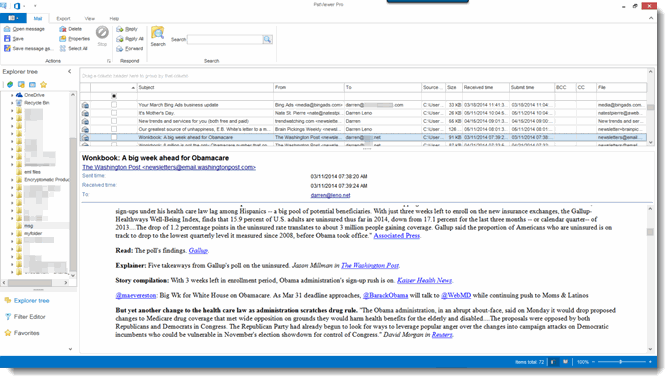Click the green refresh icon in Explorer tree
The width and height of the screenshot is (672, 383).
(10, 84)
